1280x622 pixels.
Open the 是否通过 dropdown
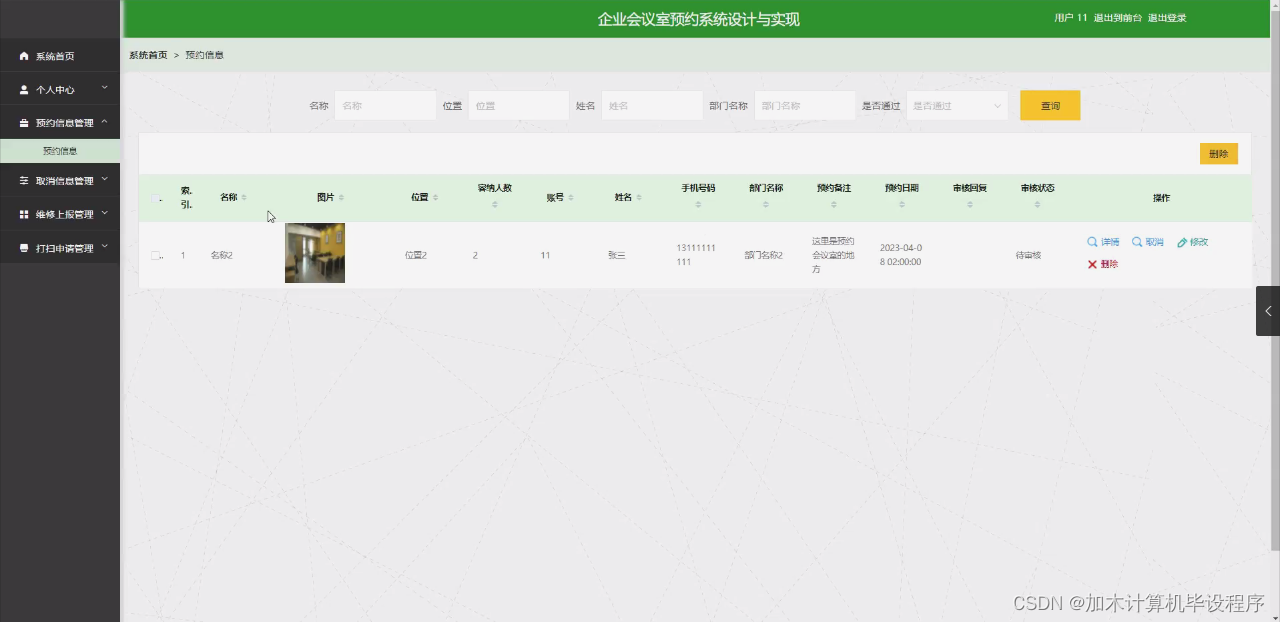[x=956, y=105]
